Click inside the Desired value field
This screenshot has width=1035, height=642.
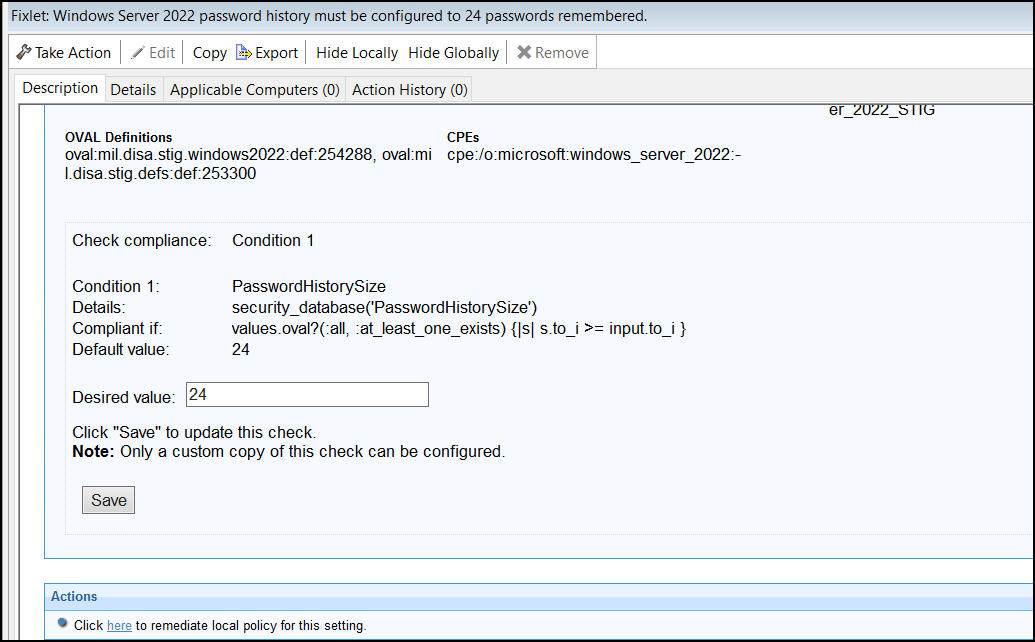pos(306,394)
